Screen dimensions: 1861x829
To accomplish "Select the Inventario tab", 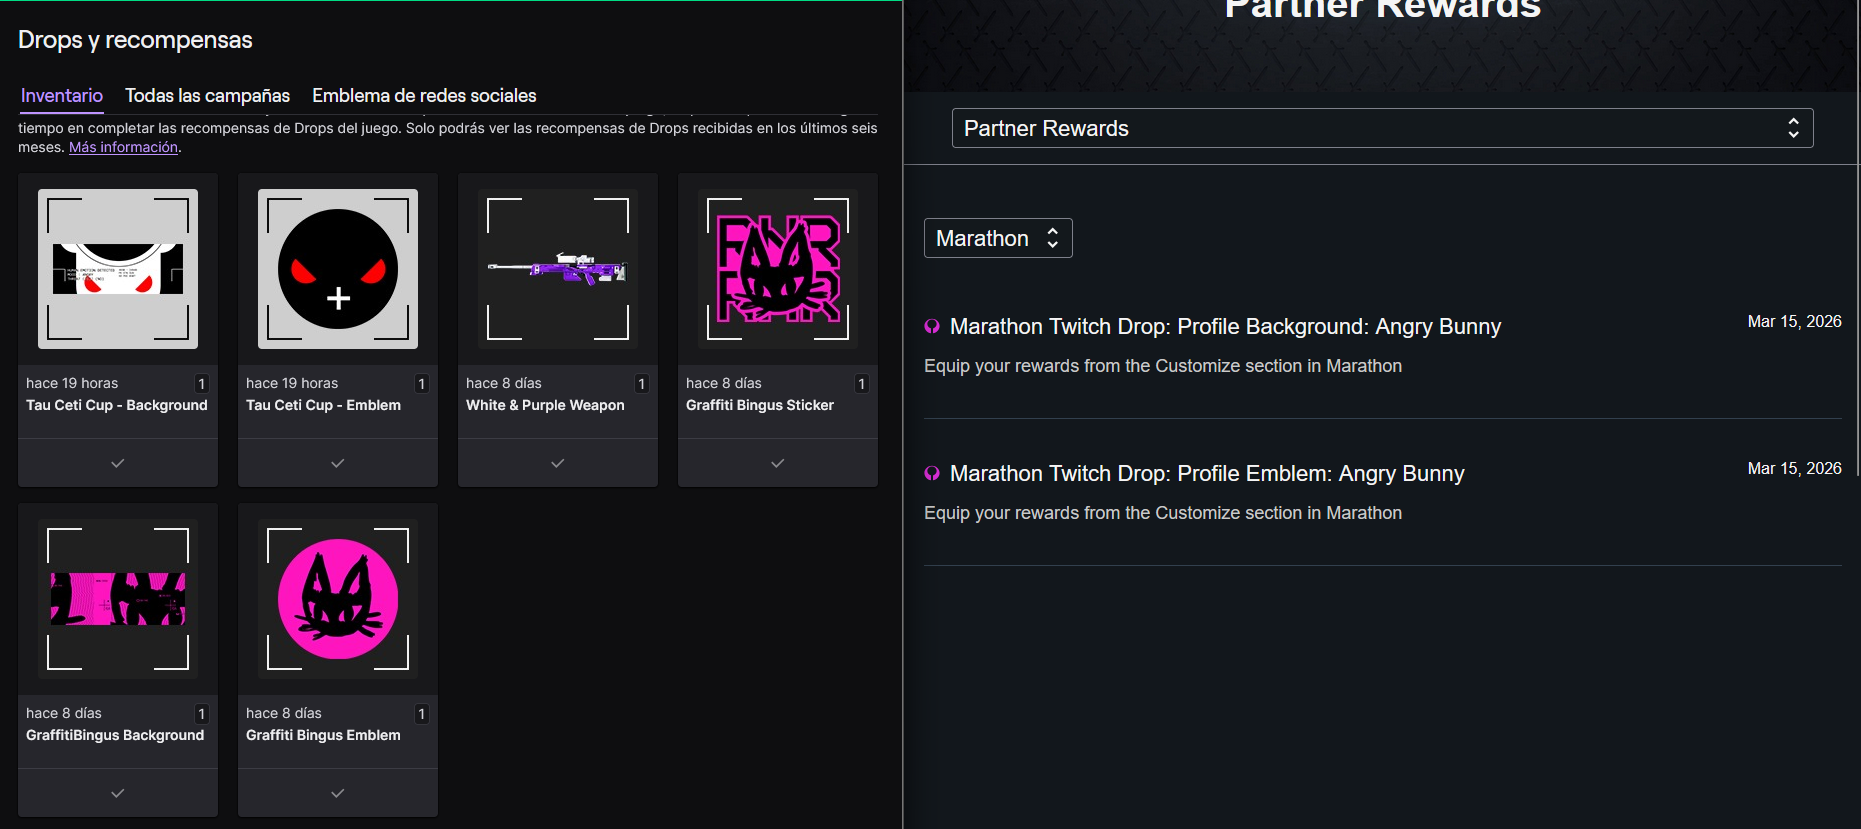I will click(62, 96).
